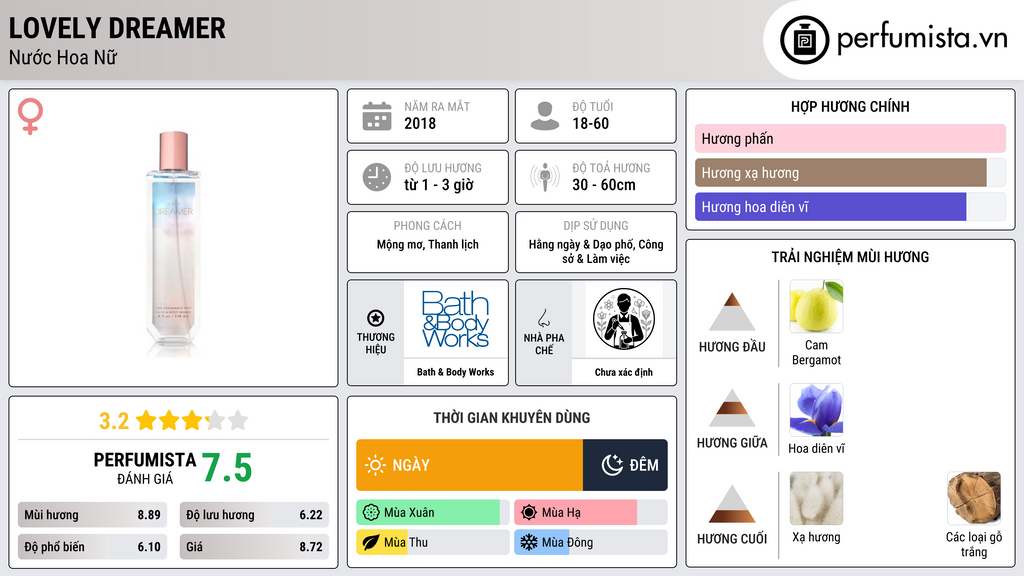Image resolution: width=1024 pixels, height=576 pixels.
Task: Click the sun icon in the Ngày bar
Action: tap(375, 465)
